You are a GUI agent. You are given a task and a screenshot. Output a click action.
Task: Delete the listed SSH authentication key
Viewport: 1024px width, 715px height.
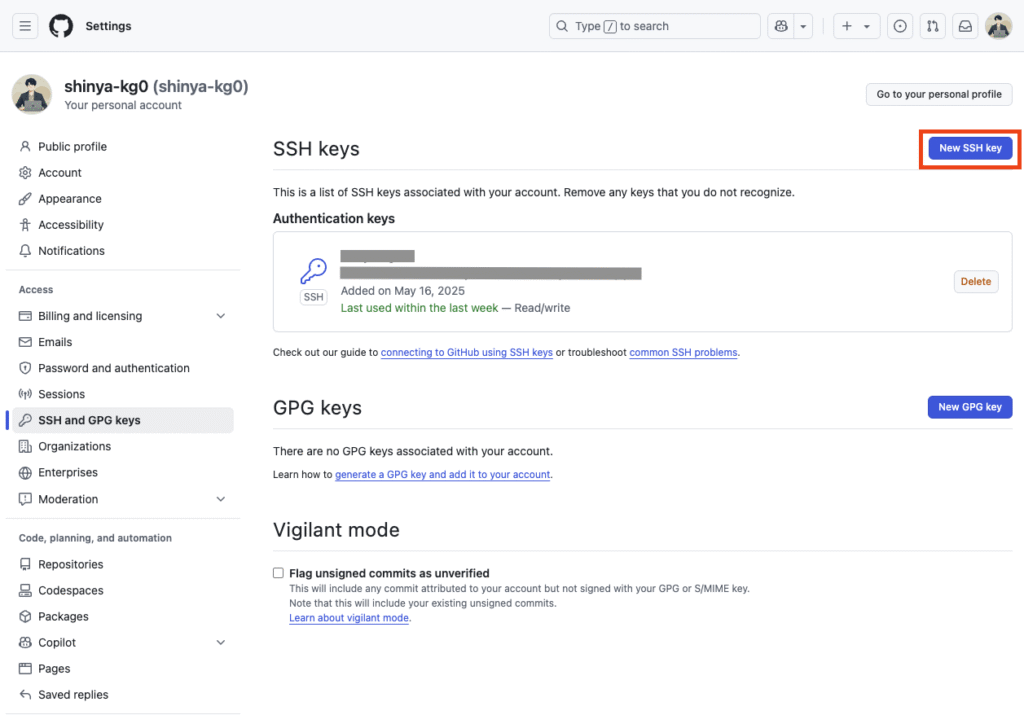click(x=976, y=281)
